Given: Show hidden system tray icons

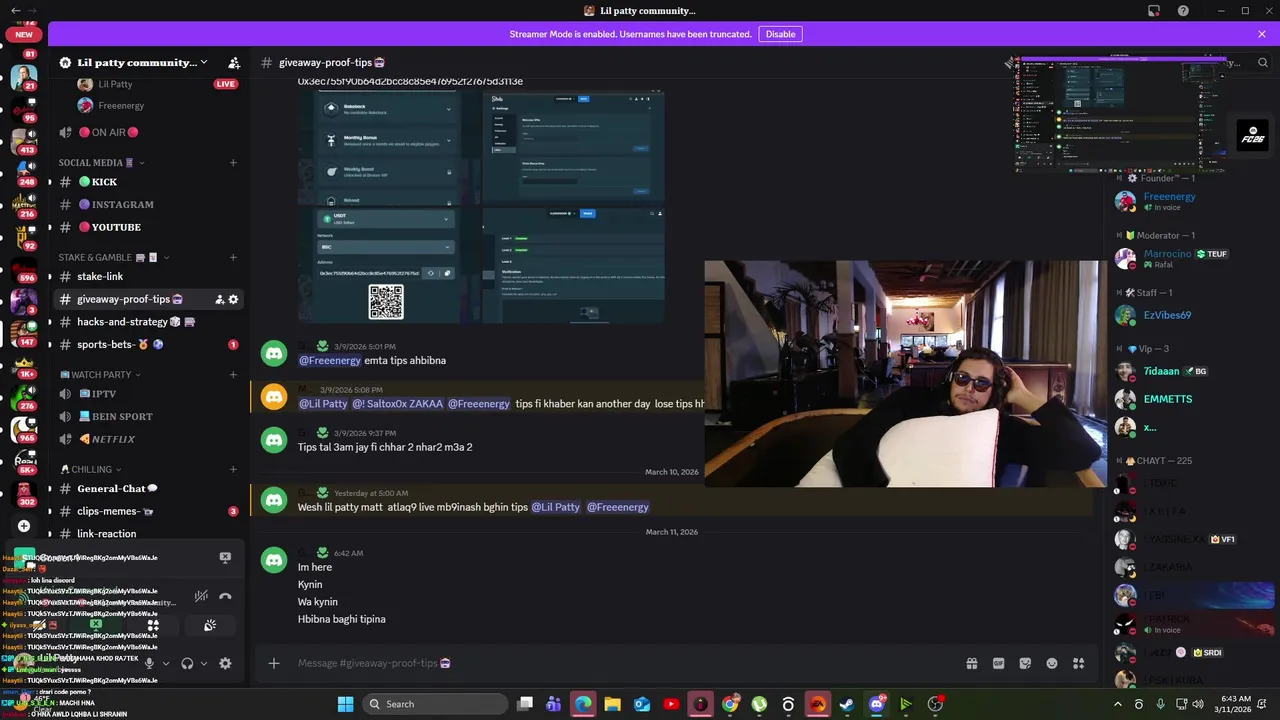Looking at the screenshot, I should pyautogui.click(x=1117, y=704).
